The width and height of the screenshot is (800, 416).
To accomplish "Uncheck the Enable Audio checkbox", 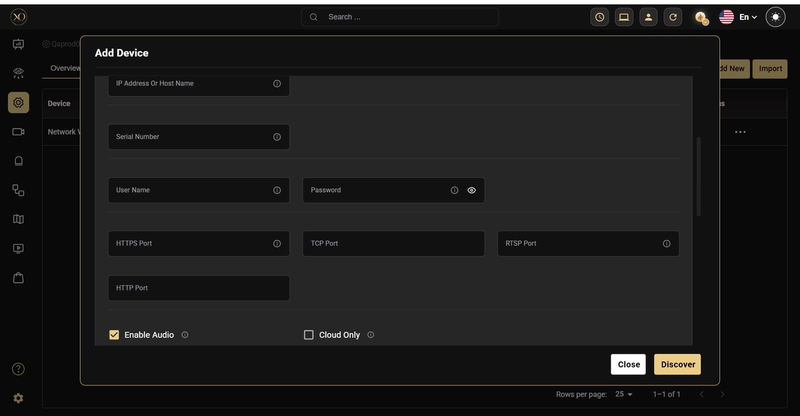I will 114,335.
